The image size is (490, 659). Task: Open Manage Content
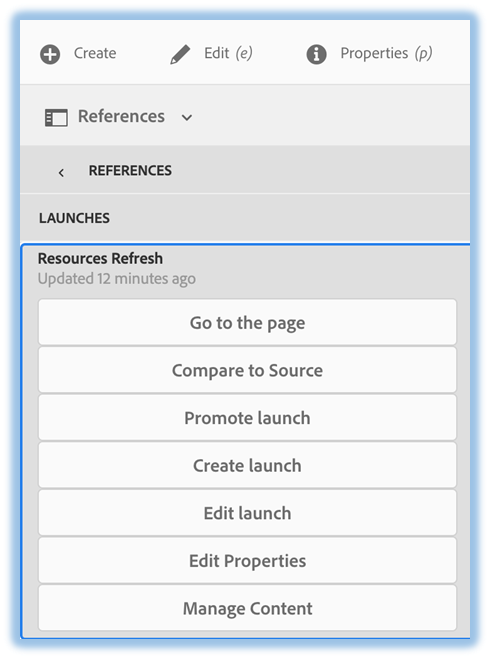(247, 608)
